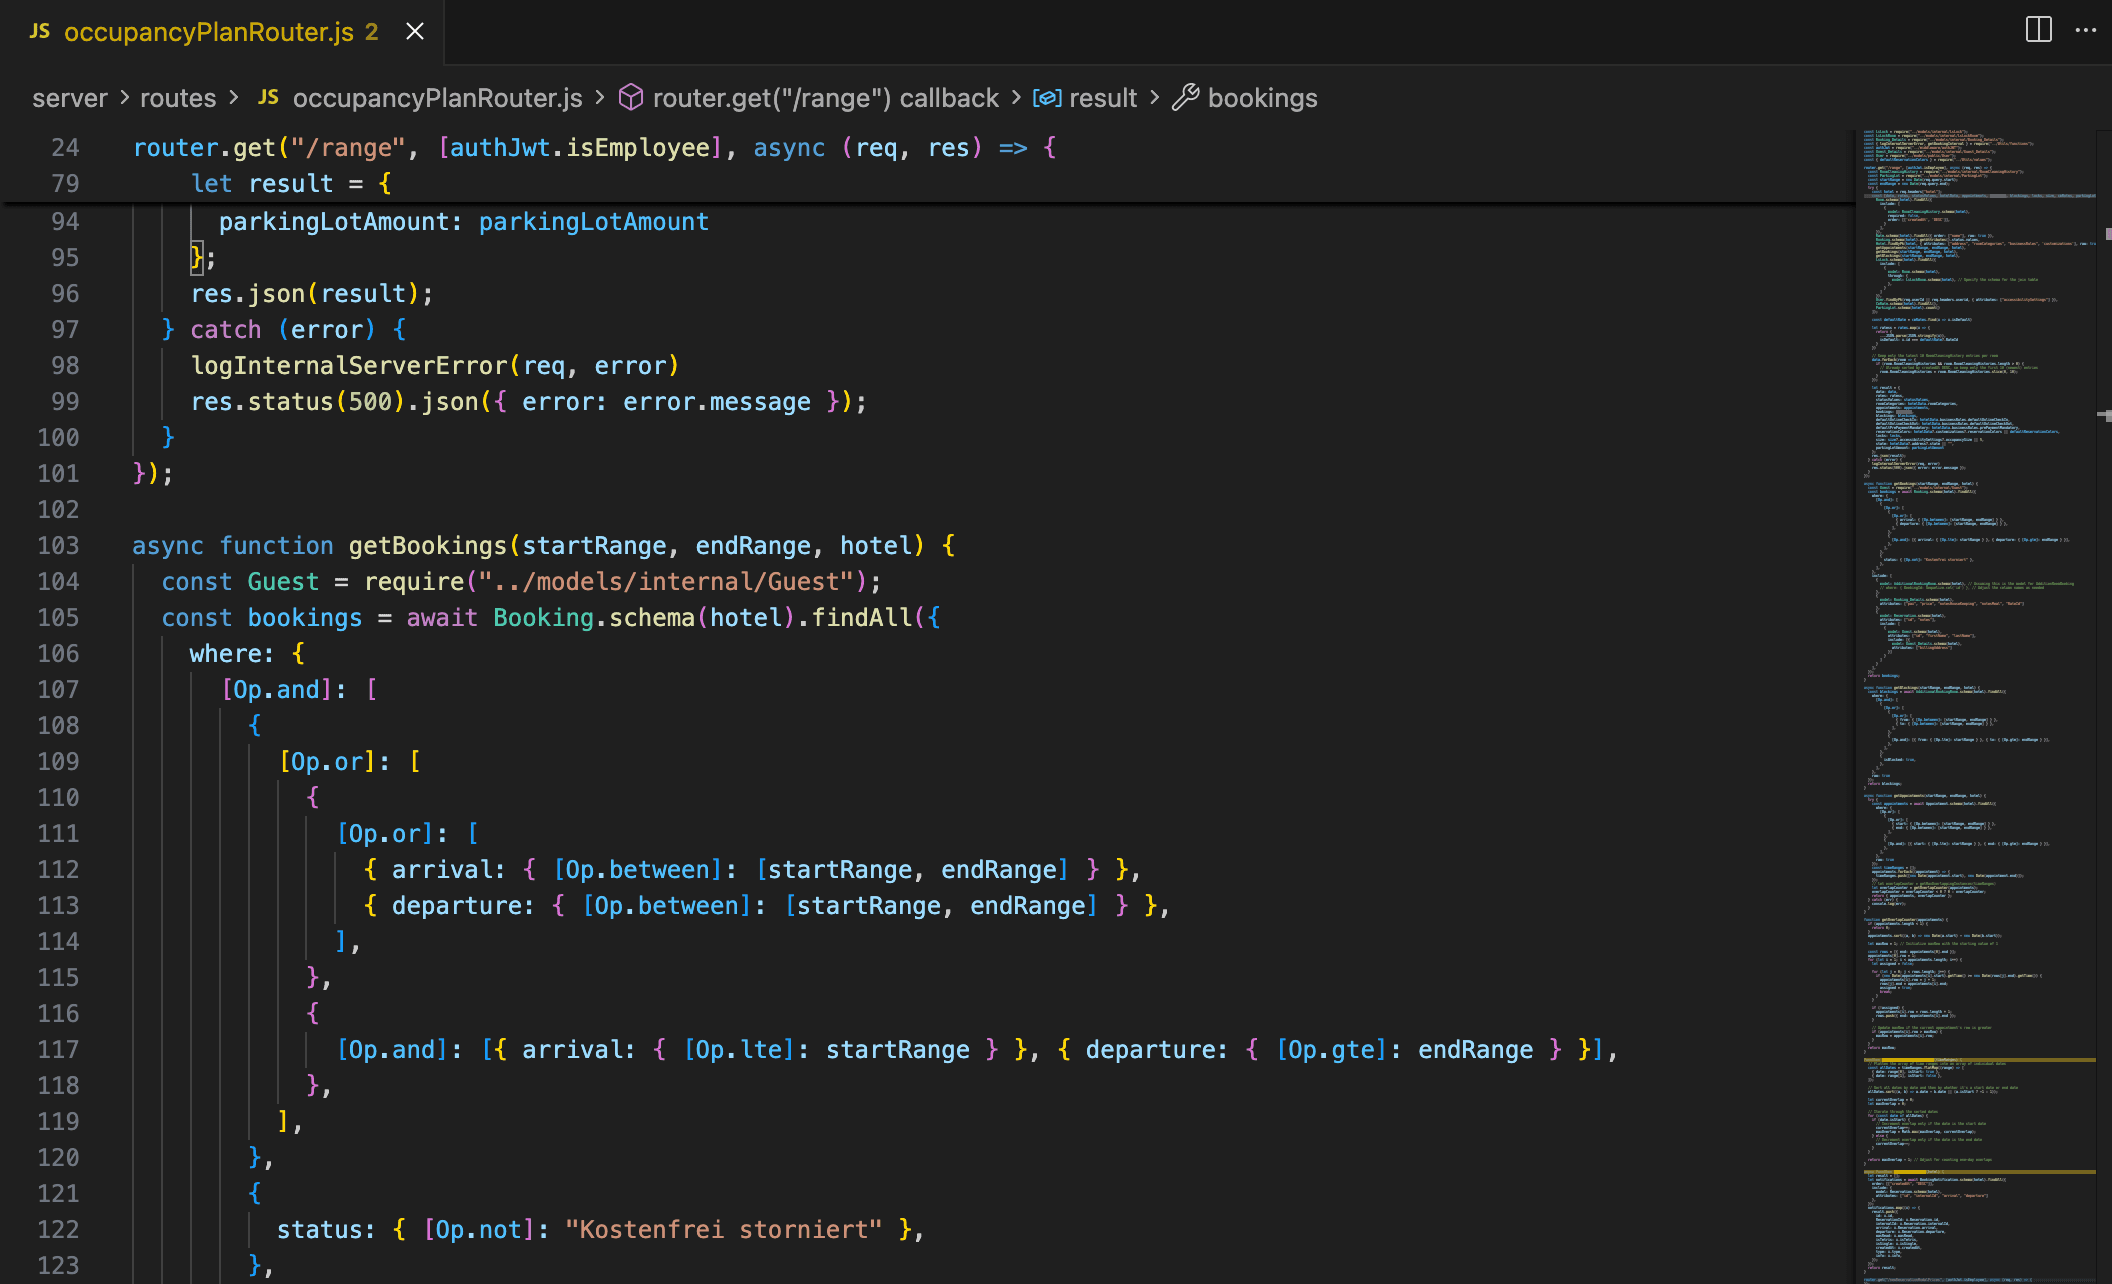Click the router.get("/range") callback breadcrumb
This screenshot has height=1284, width=2112.
tap(825, 98)
